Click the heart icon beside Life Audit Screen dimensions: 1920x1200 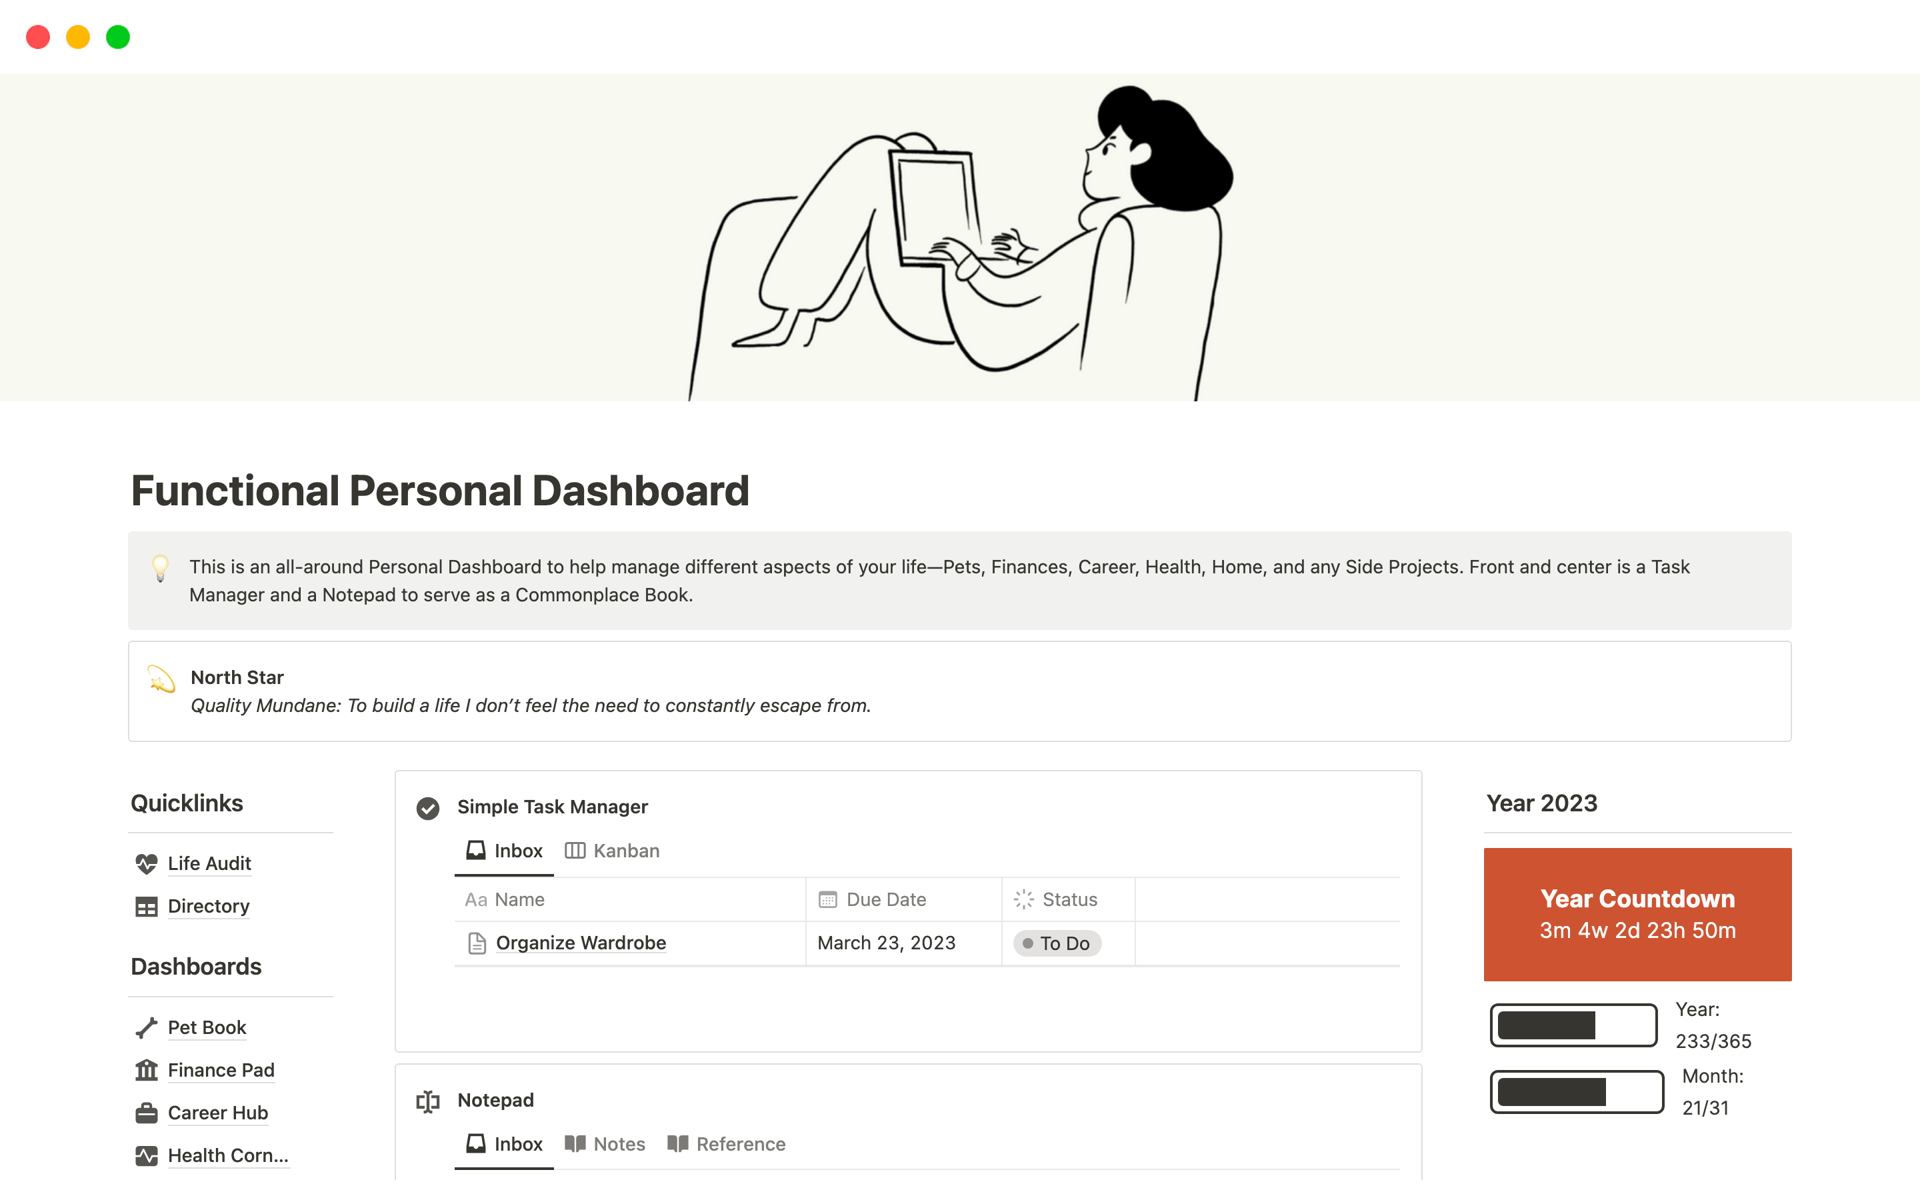146,864
